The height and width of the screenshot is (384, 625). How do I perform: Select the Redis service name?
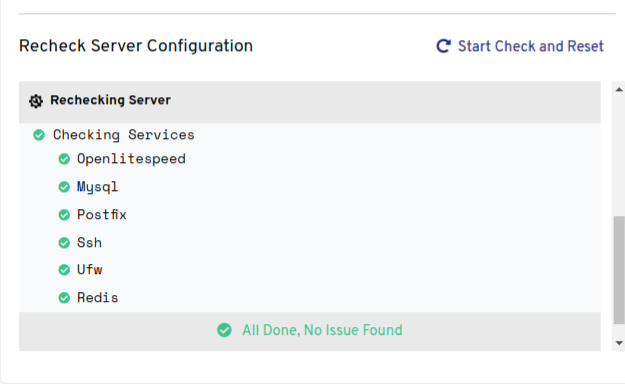coord(98,298)
